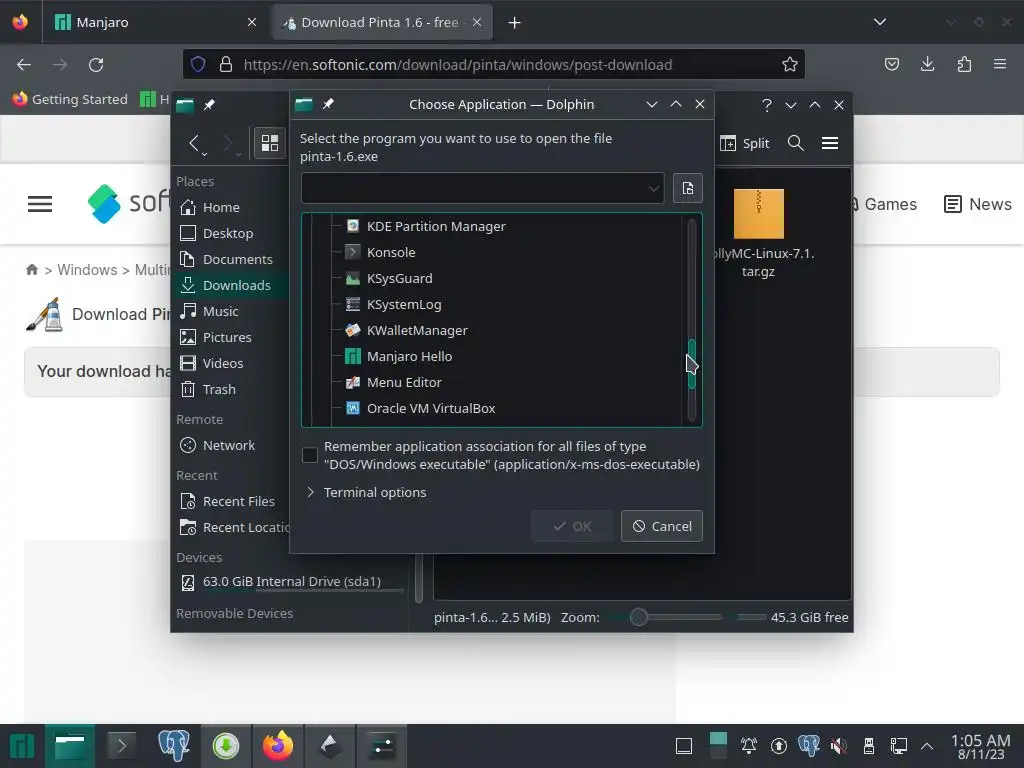Click the Split view button in Dolphin

744,143
